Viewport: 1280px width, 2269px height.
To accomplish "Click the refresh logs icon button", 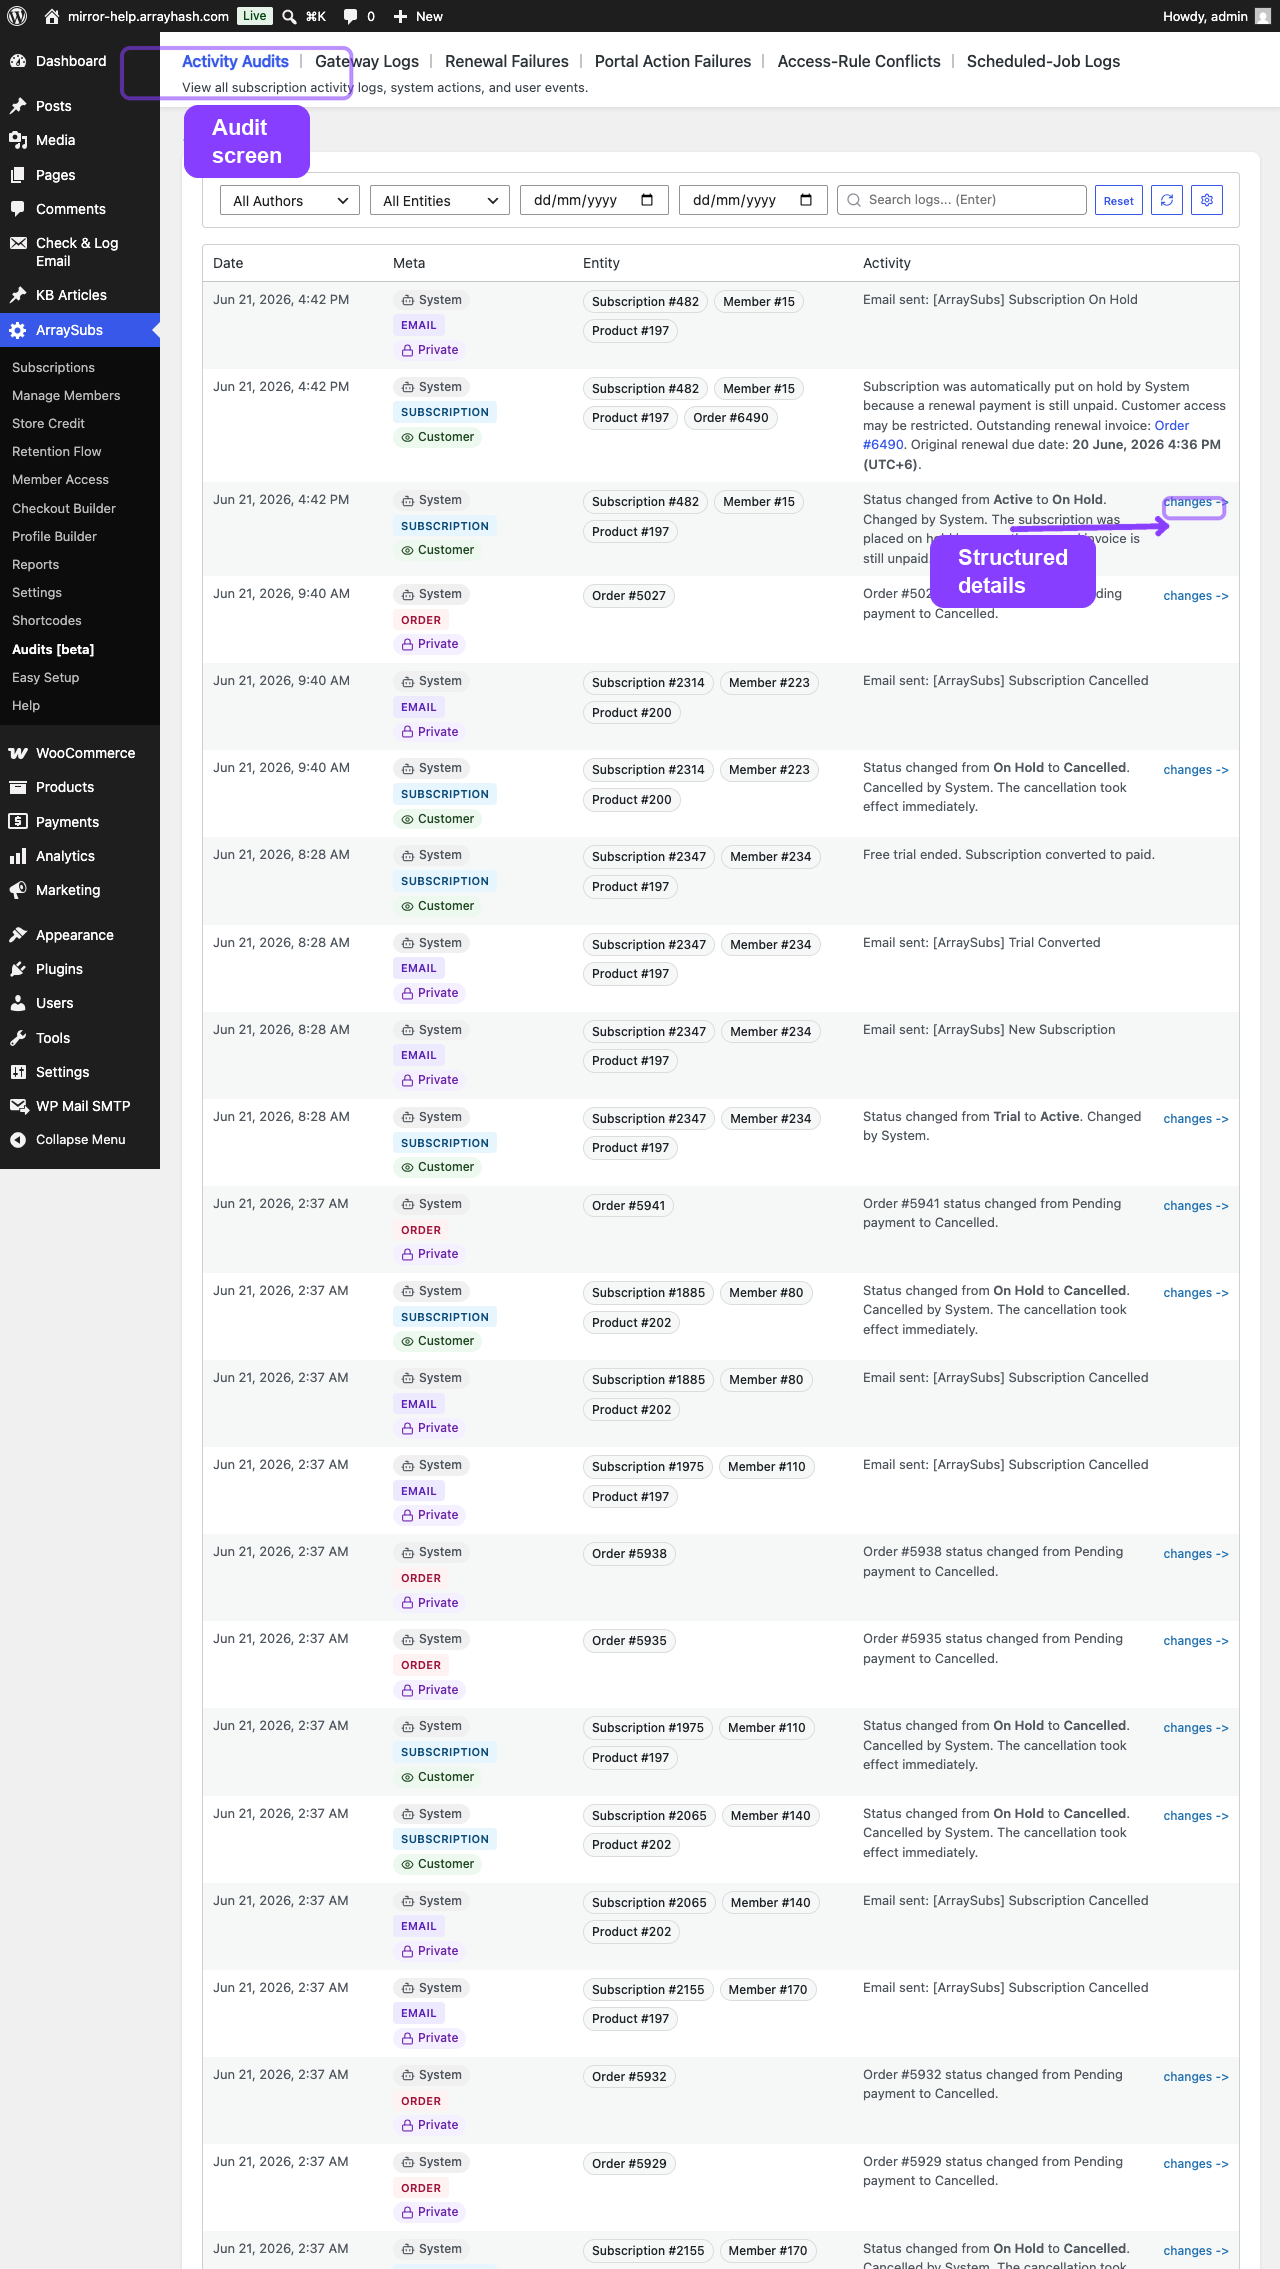I will pos(1167,200).
